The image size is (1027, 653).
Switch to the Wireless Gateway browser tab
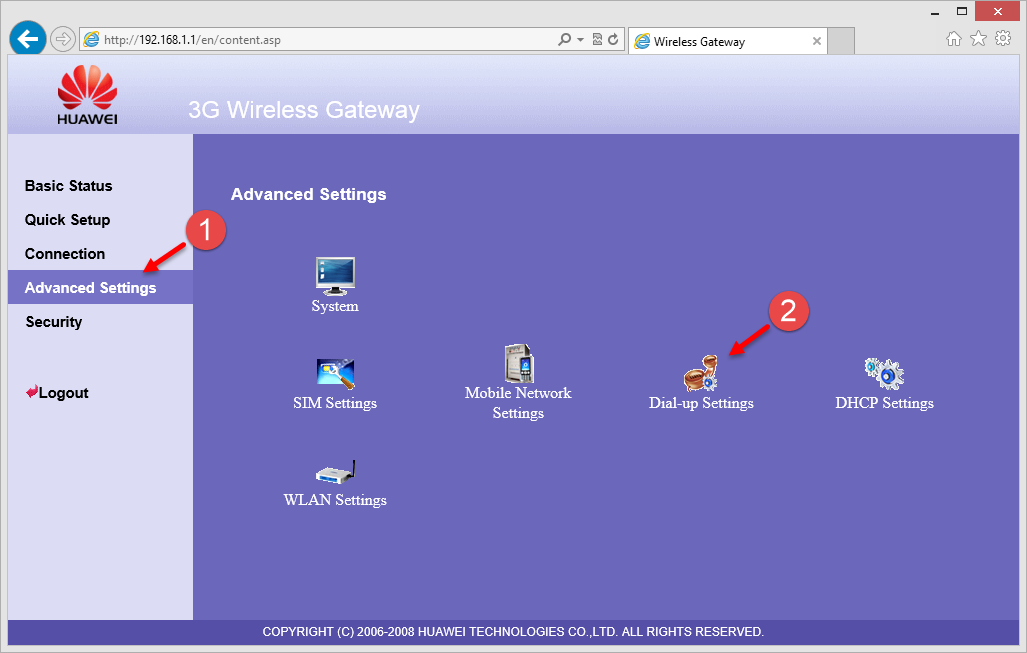coord(727,41)
